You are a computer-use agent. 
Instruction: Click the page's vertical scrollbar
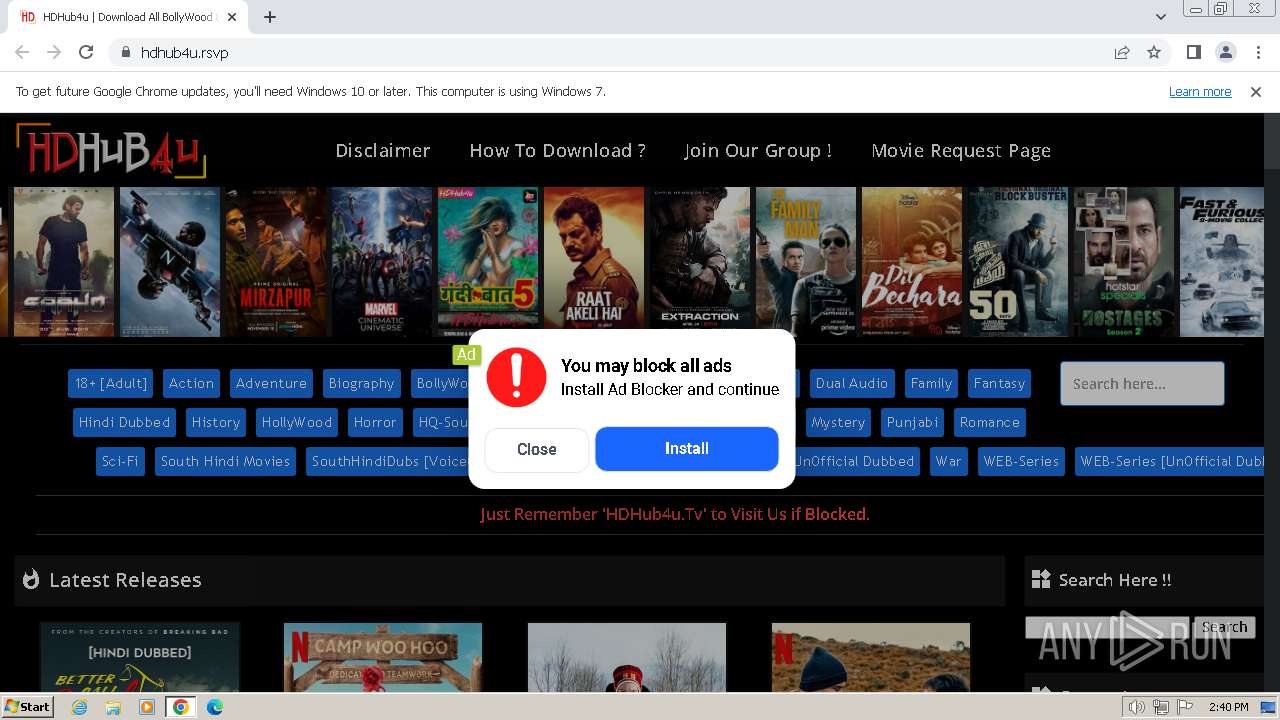(1272, 403)
